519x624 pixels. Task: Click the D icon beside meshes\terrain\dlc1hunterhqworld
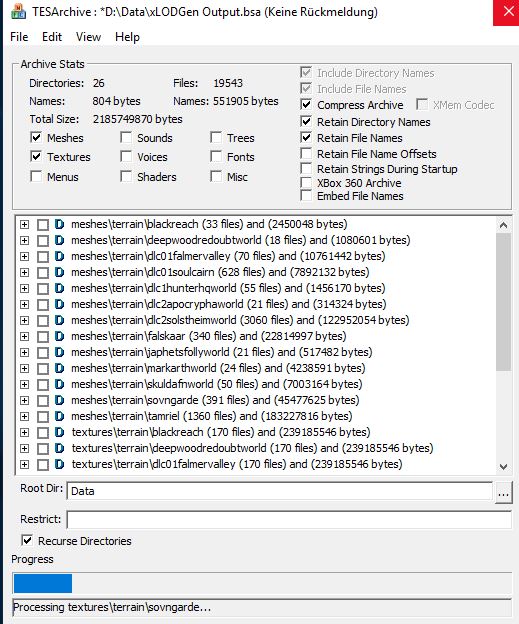[x=59, y=288]
